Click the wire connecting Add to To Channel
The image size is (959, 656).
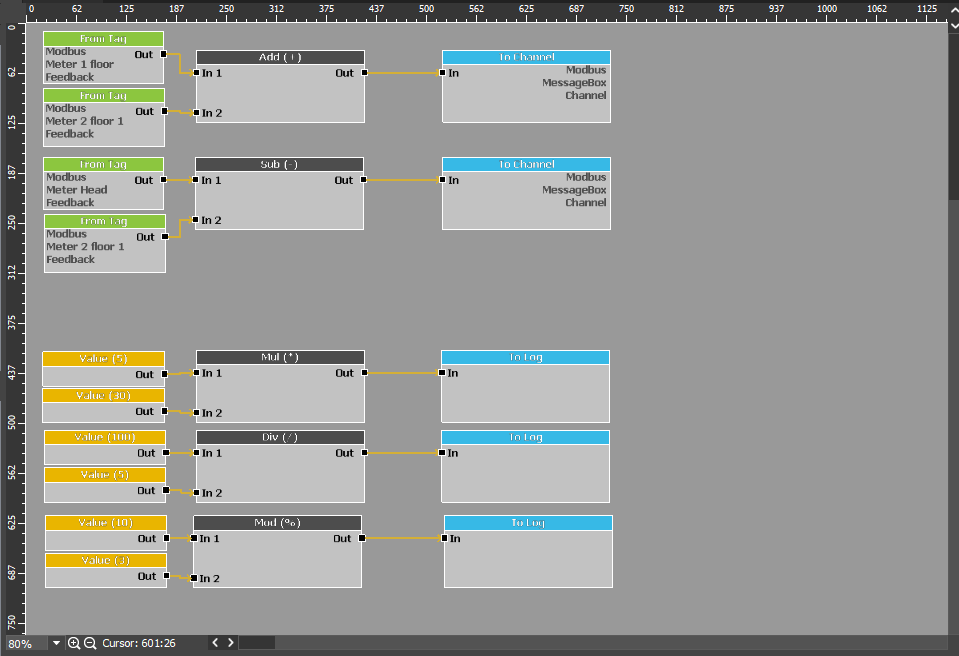(x=402, y=72)
